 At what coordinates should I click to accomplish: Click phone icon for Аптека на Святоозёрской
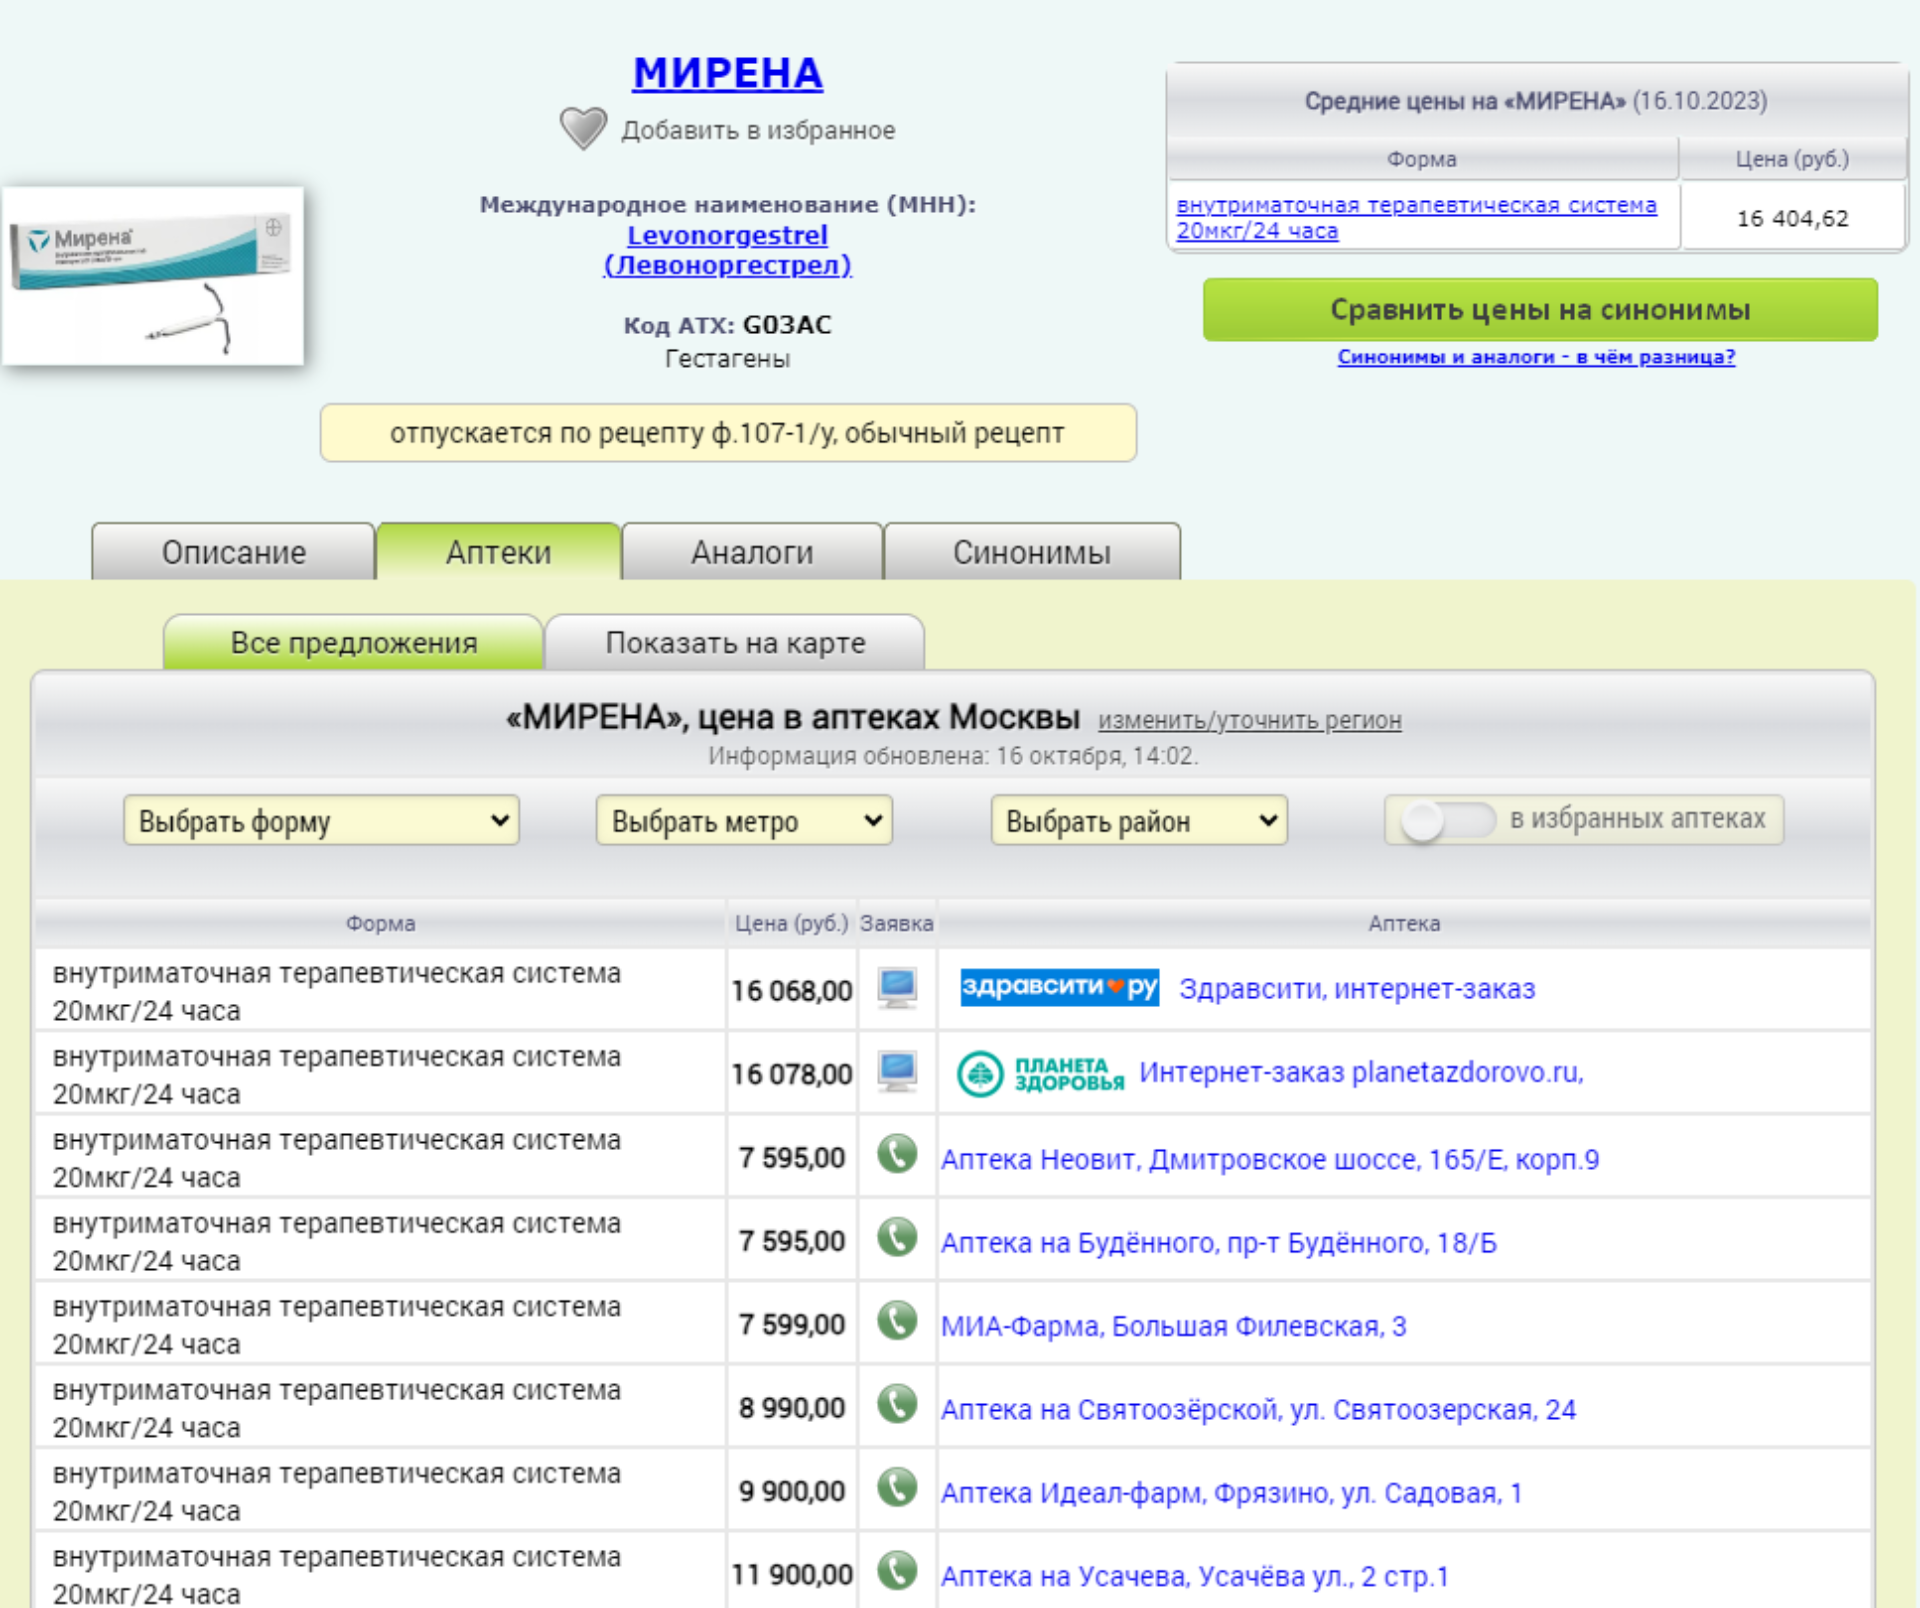click(897, 1405)
